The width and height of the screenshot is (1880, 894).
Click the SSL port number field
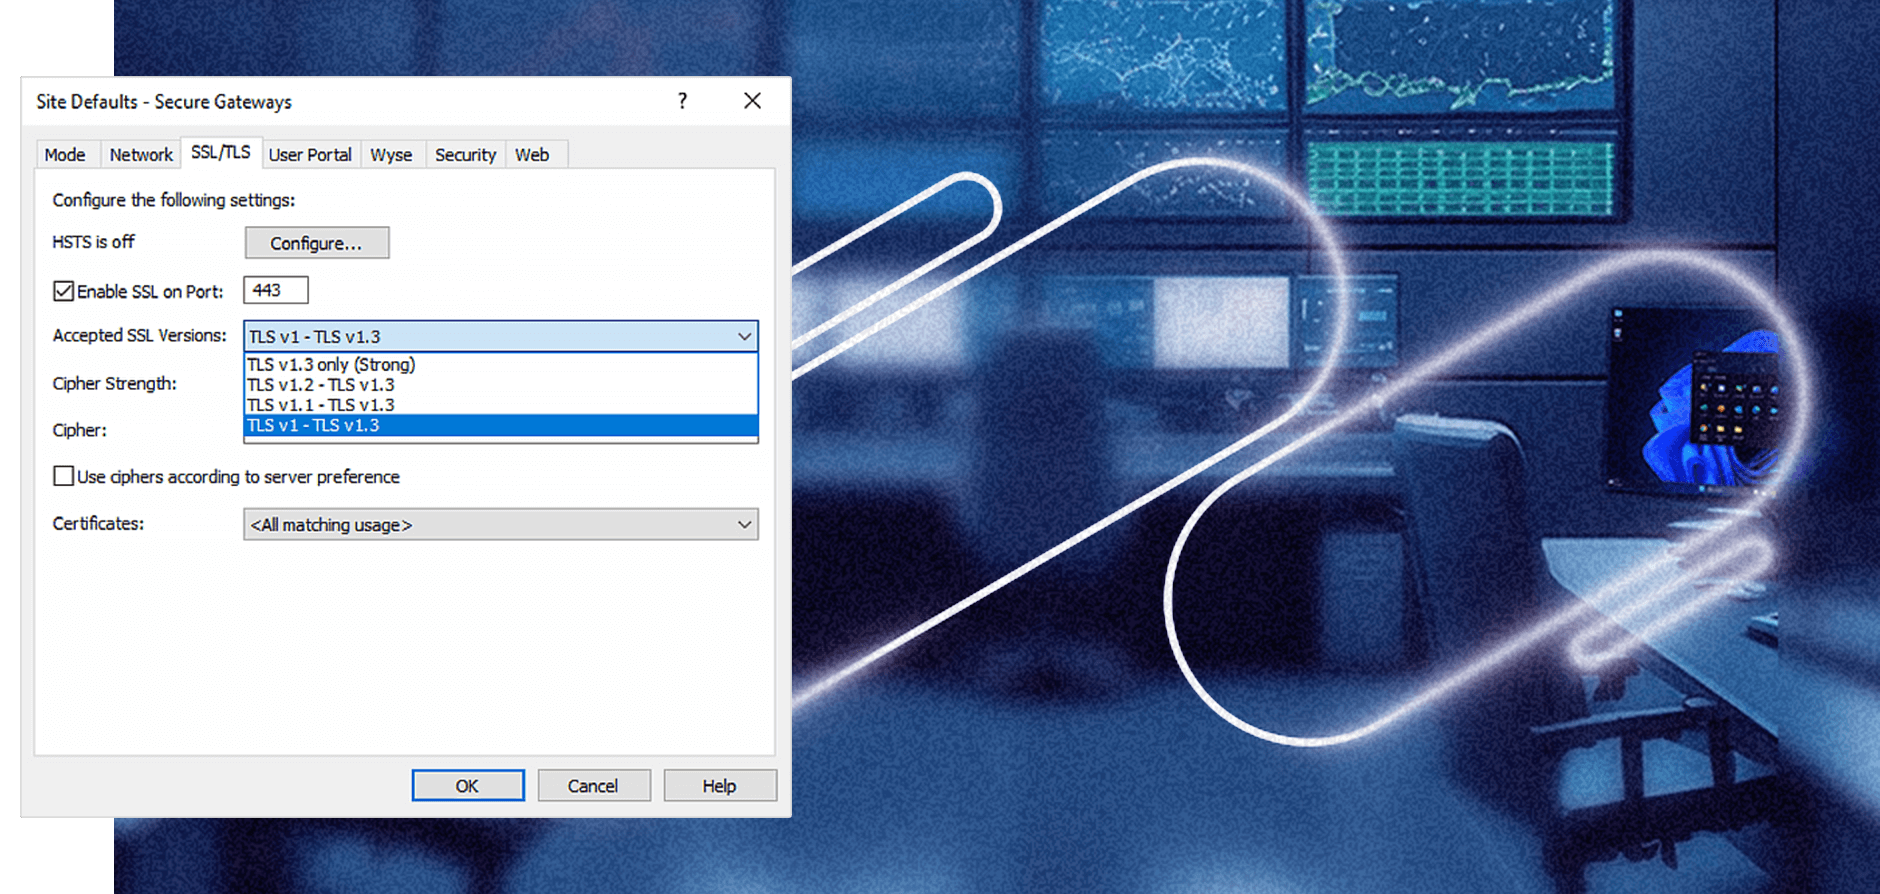(x=276, y=290)
